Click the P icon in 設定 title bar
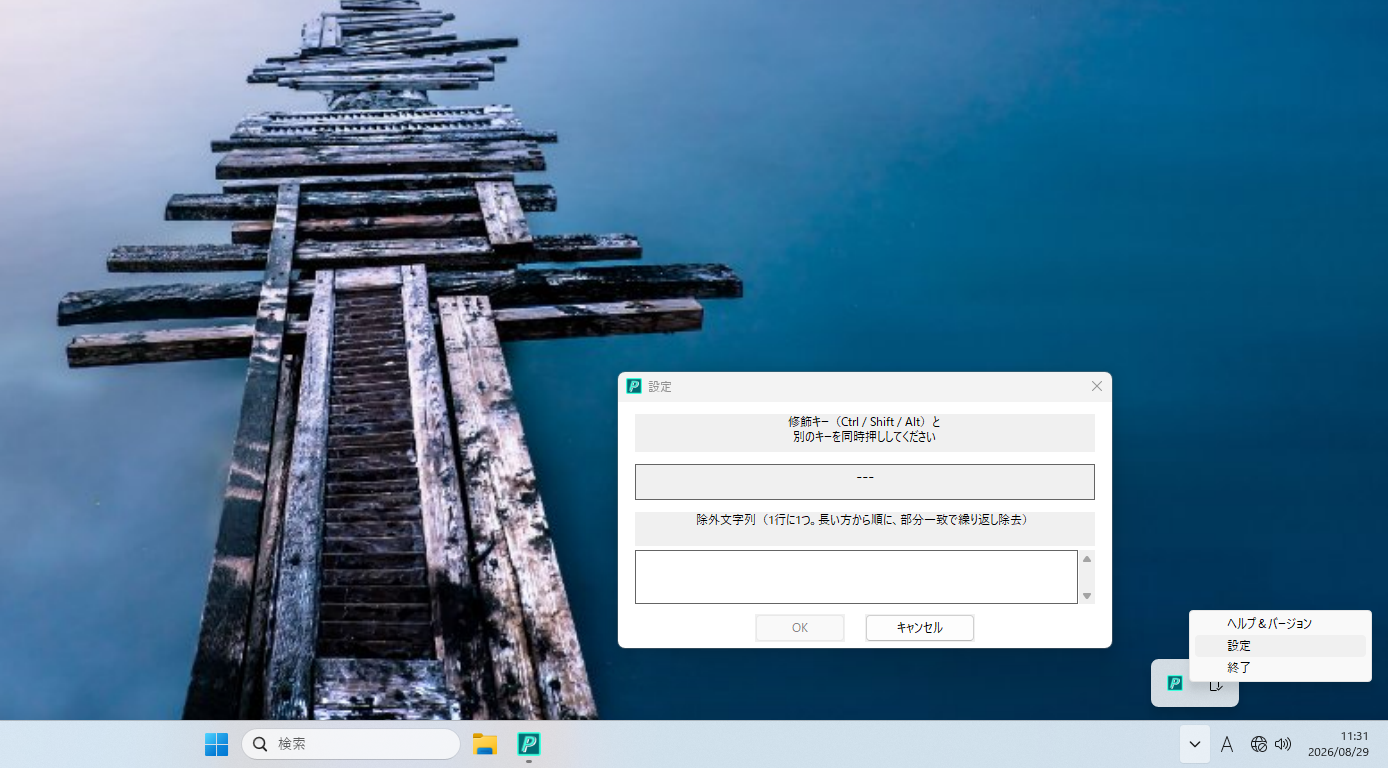The width and height of the screenshot is (1388, 768). (633, 386)
